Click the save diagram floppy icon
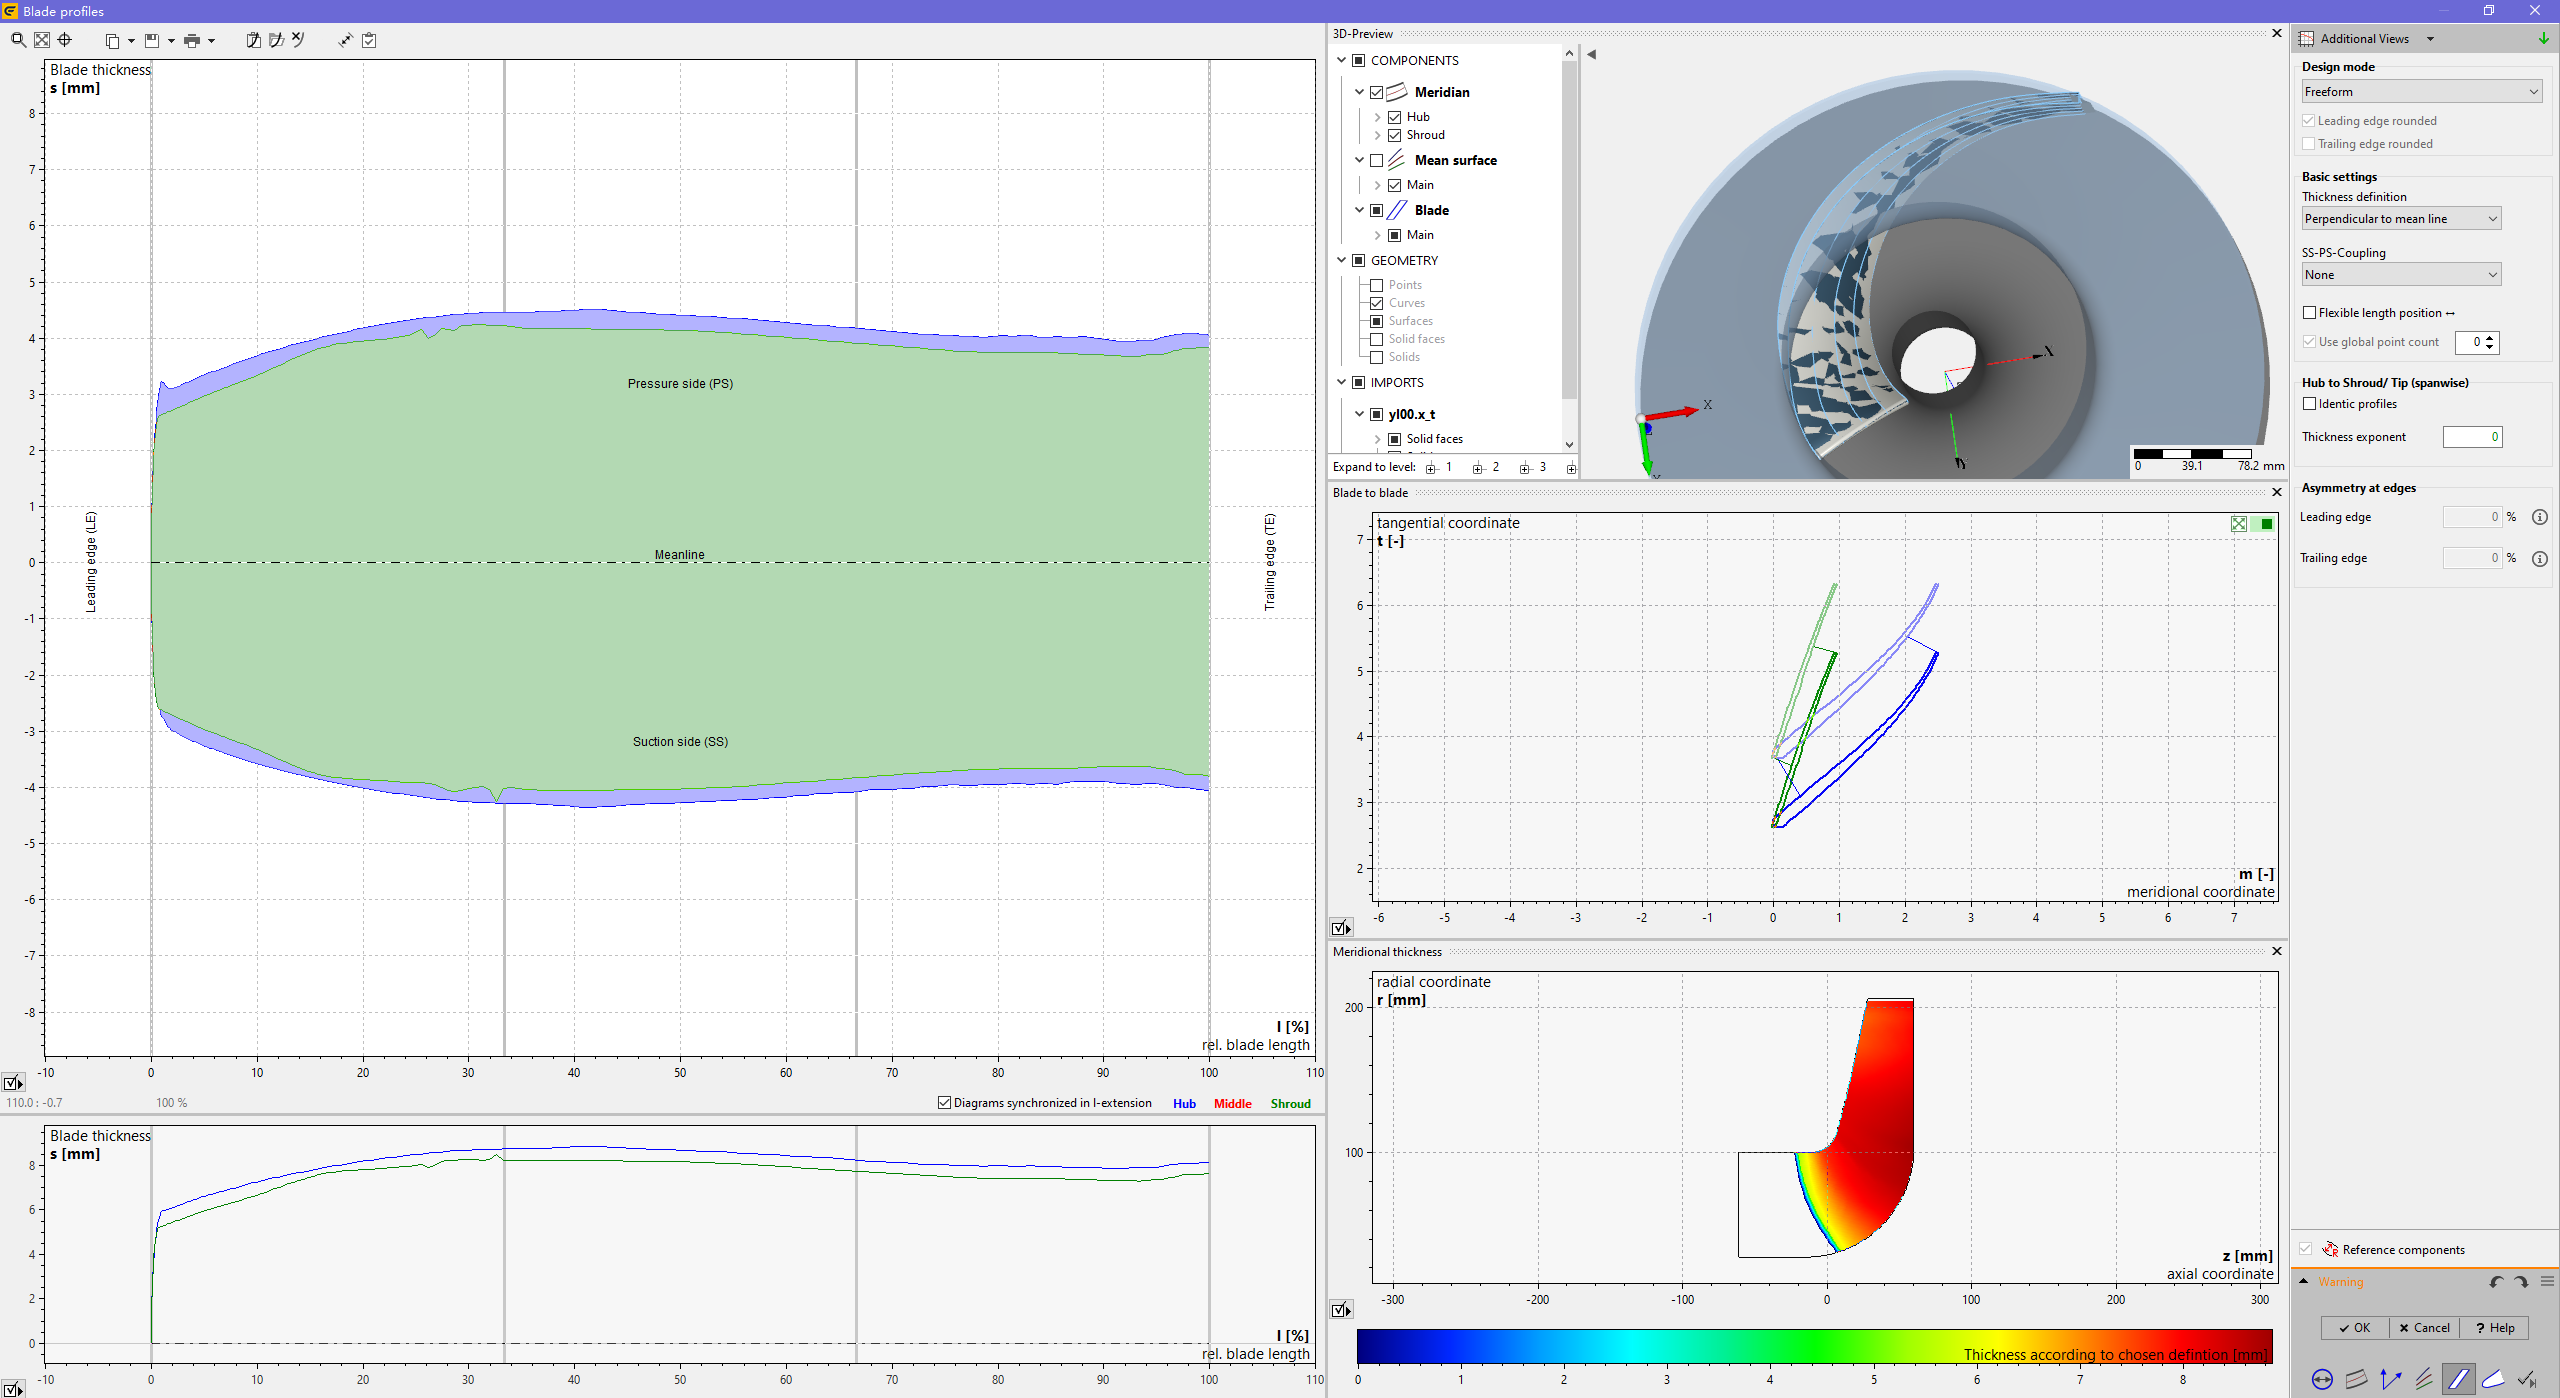 [x=152, y=41]
